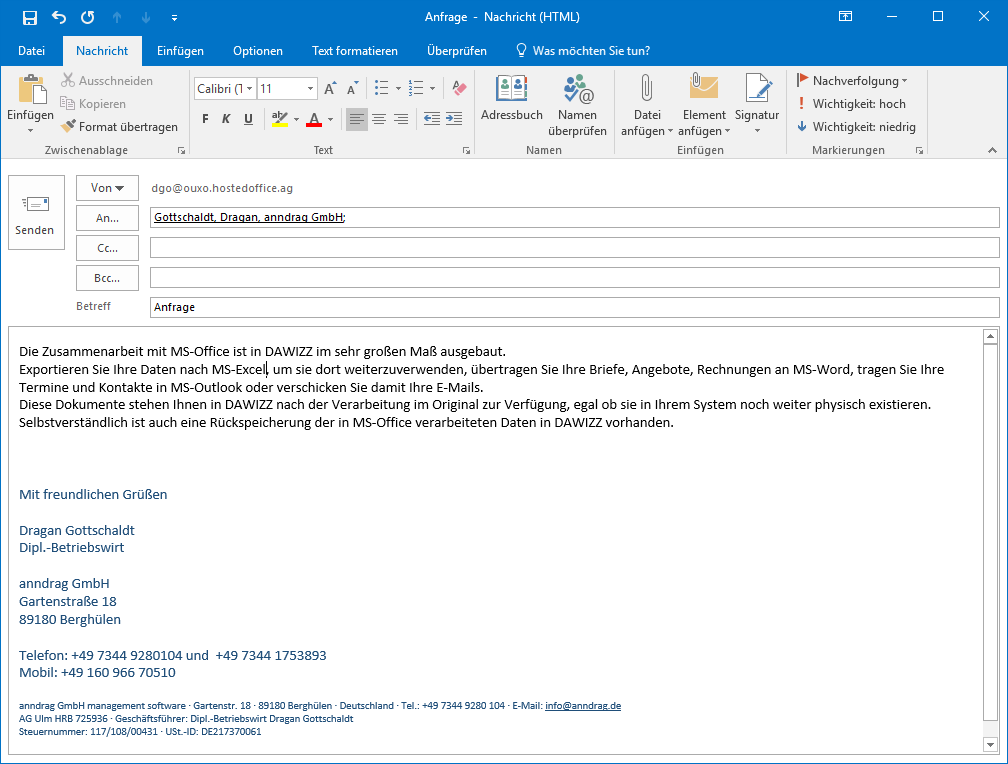The image size is (1008, 764).
Task: Expand the Einfügen paste options arrow
Action: click(x=30, y=131)
